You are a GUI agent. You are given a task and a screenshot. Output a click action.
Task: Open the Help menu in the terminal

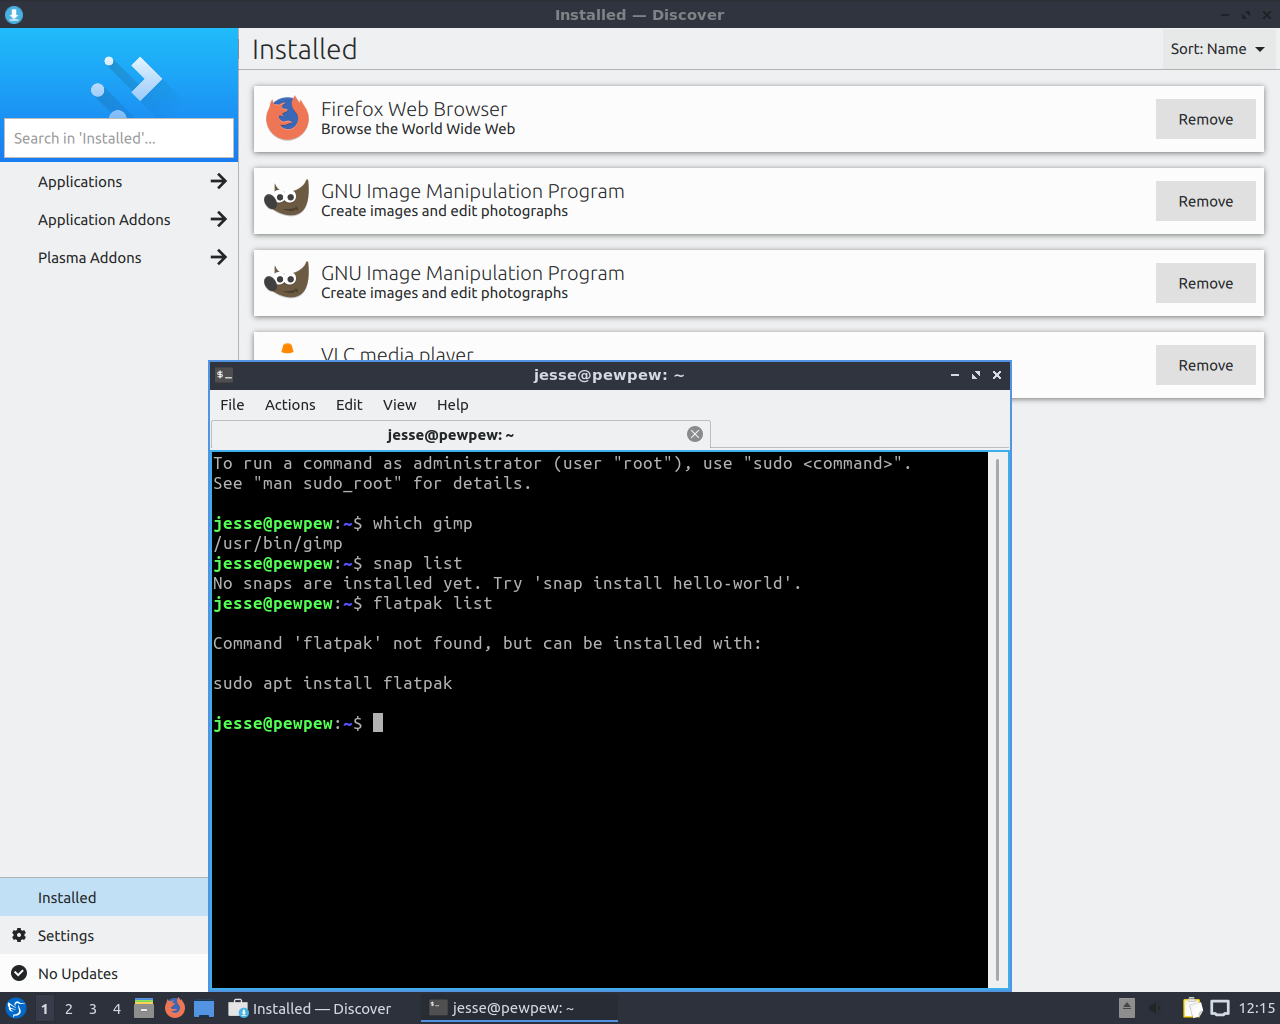tap(452, 405)
